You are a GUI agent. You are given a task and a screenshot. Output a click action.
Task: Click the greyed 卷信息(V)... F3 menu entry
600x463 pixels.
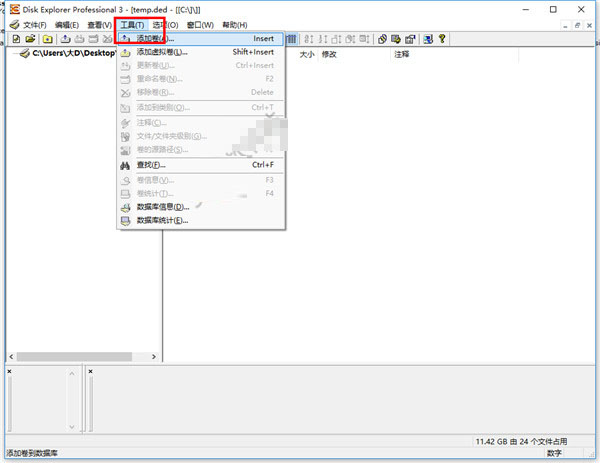pos(201,180)
